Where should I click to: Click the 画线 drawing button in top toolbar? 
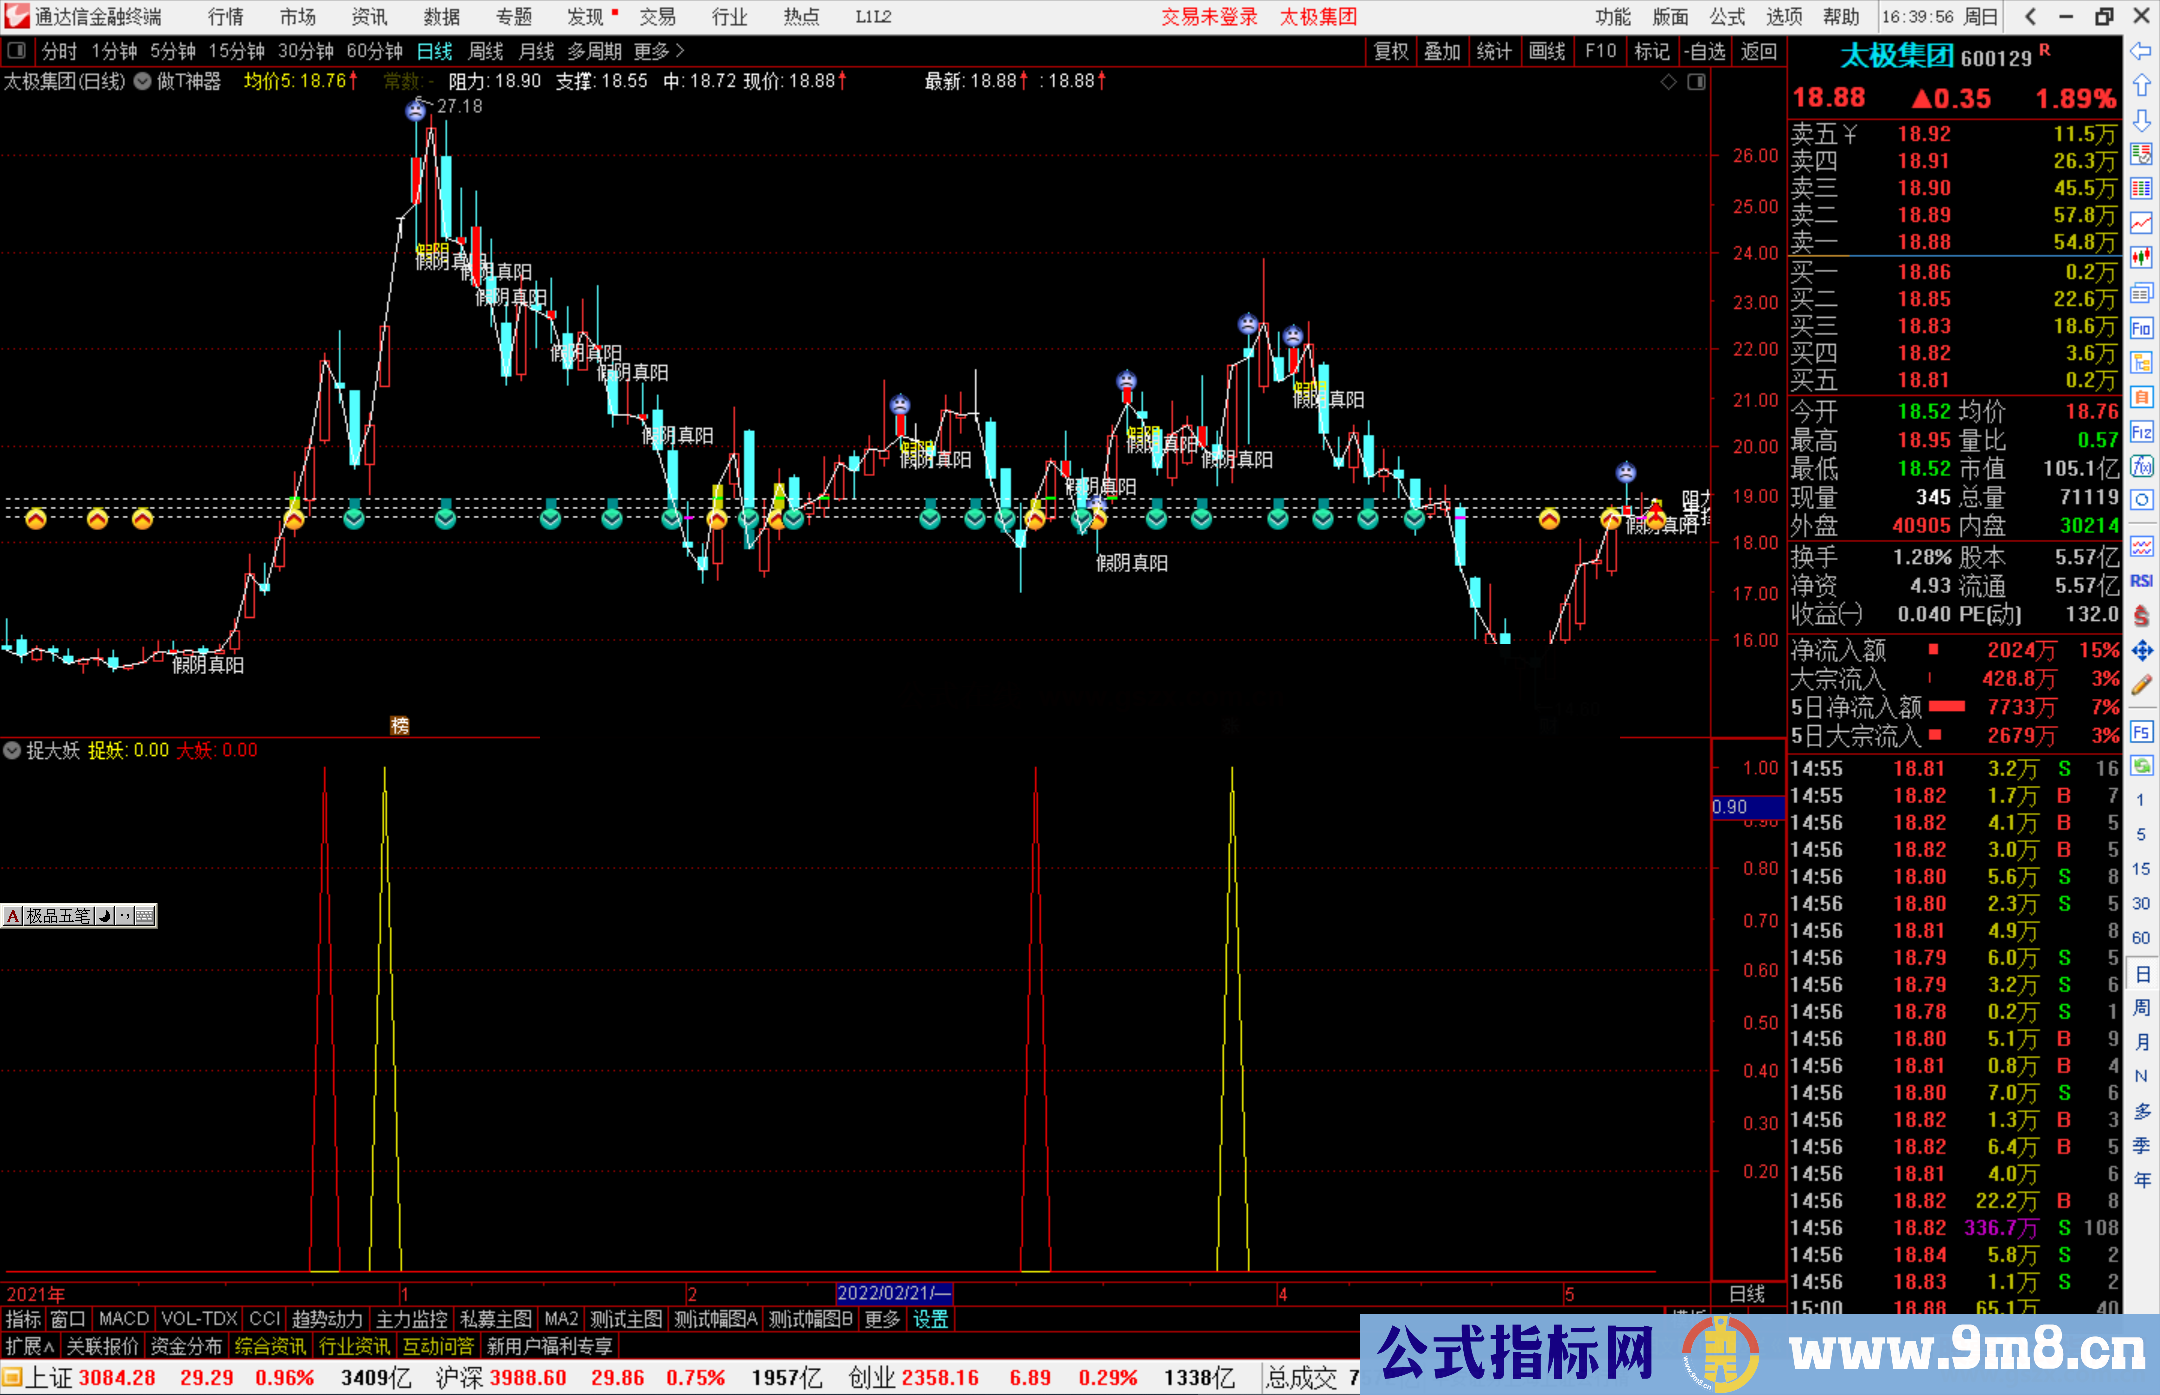pyautogui.click(x=1548, y=50)
